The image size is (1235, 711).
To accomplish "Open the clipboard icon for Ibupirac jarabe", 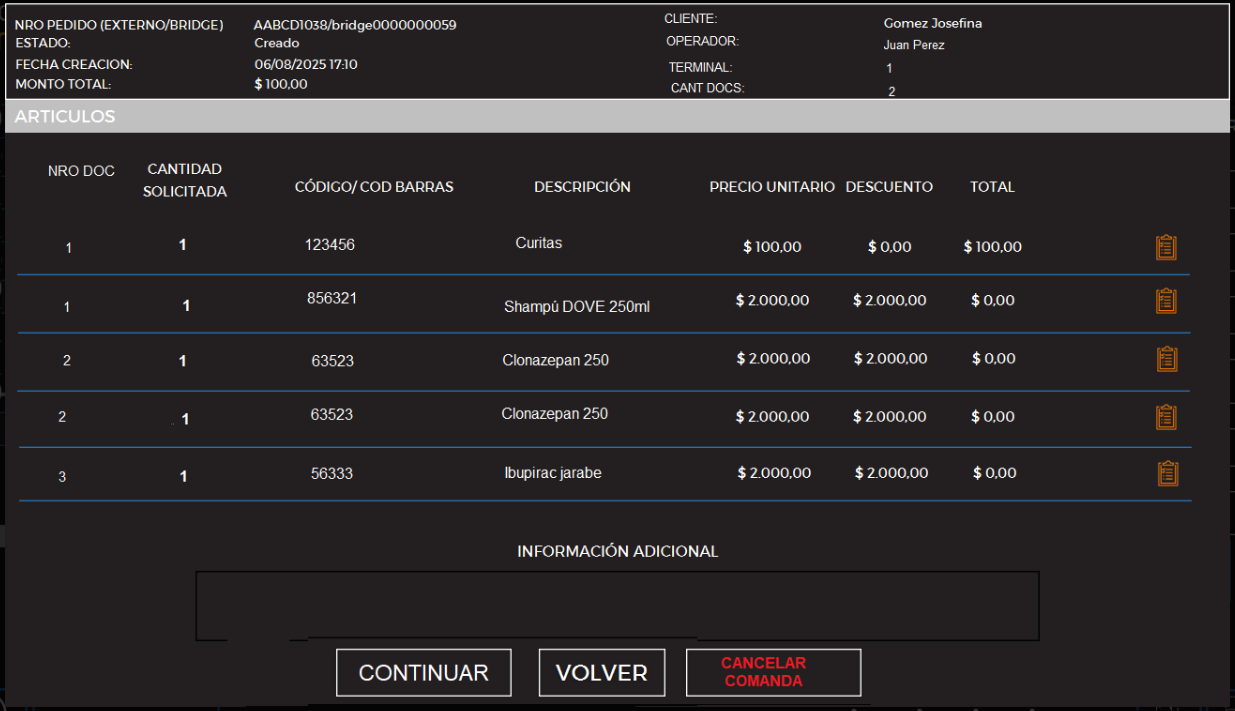I will pyautogui.click(x=1167, y=474).
